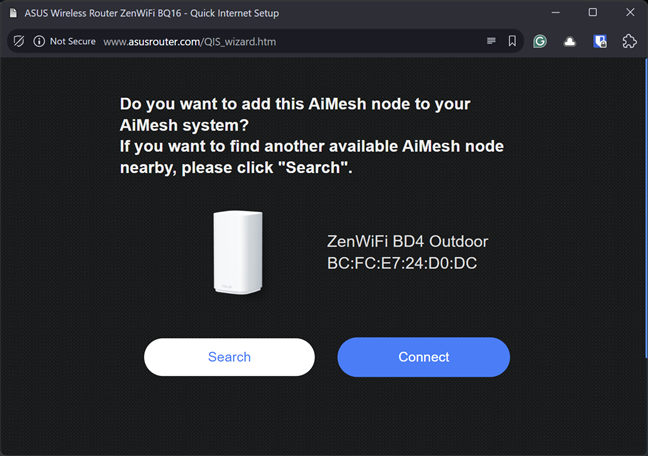Click Search to find another AiMesh node
Screen dimensions: 648x456
(229, 357)
